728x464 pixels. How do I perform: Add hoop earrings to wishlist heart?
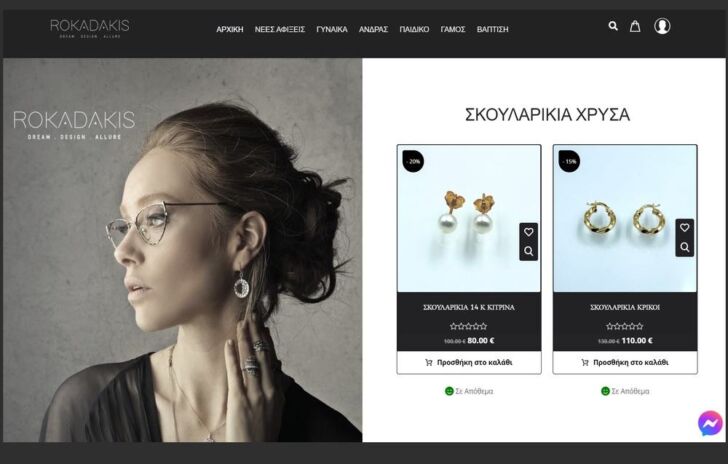tap(684, 228)
